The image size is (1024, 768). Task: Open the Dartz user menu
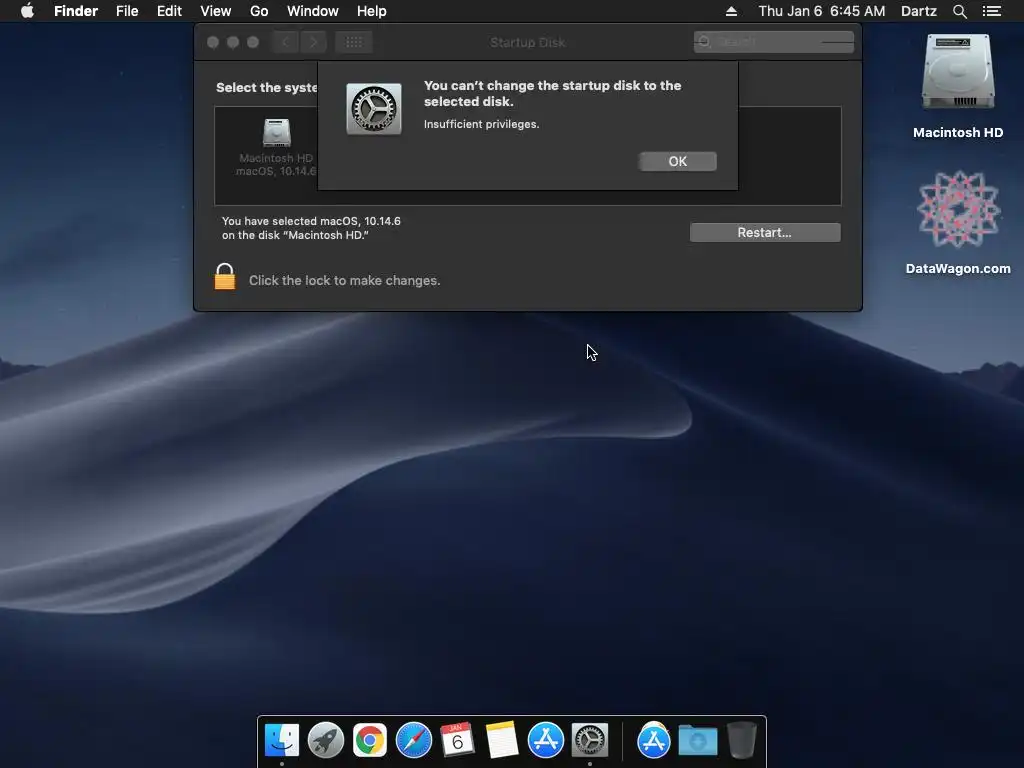click(x=919, y=11)
